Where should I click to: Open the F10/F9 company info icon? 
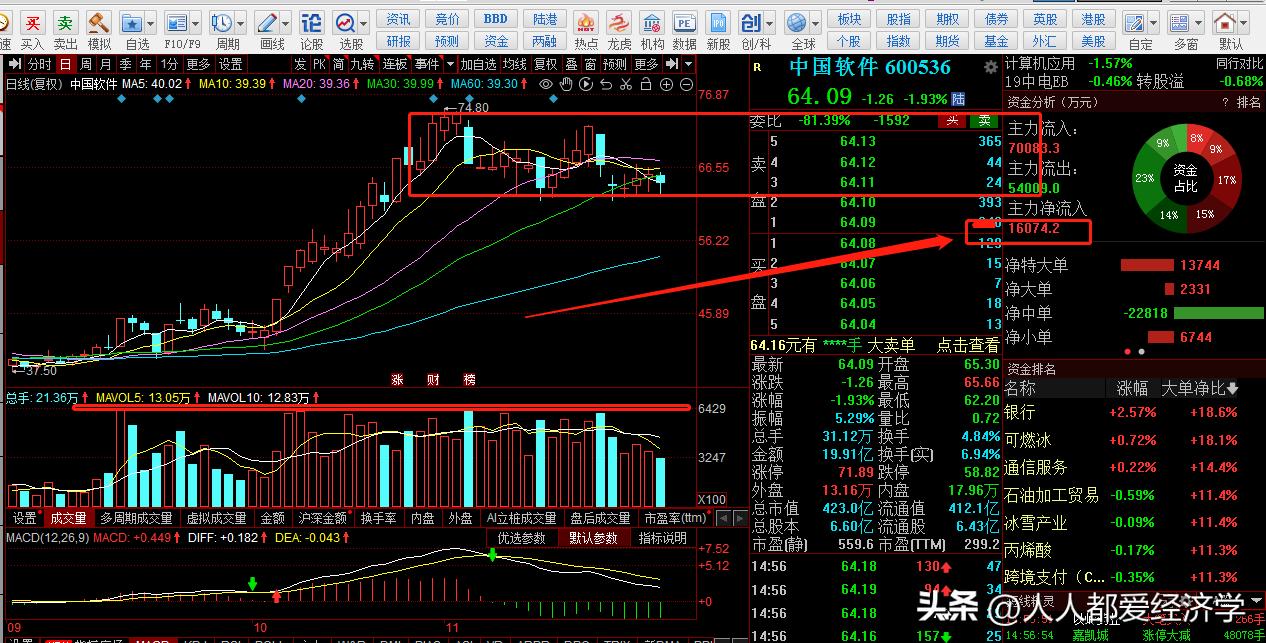(x=176, y=22)
